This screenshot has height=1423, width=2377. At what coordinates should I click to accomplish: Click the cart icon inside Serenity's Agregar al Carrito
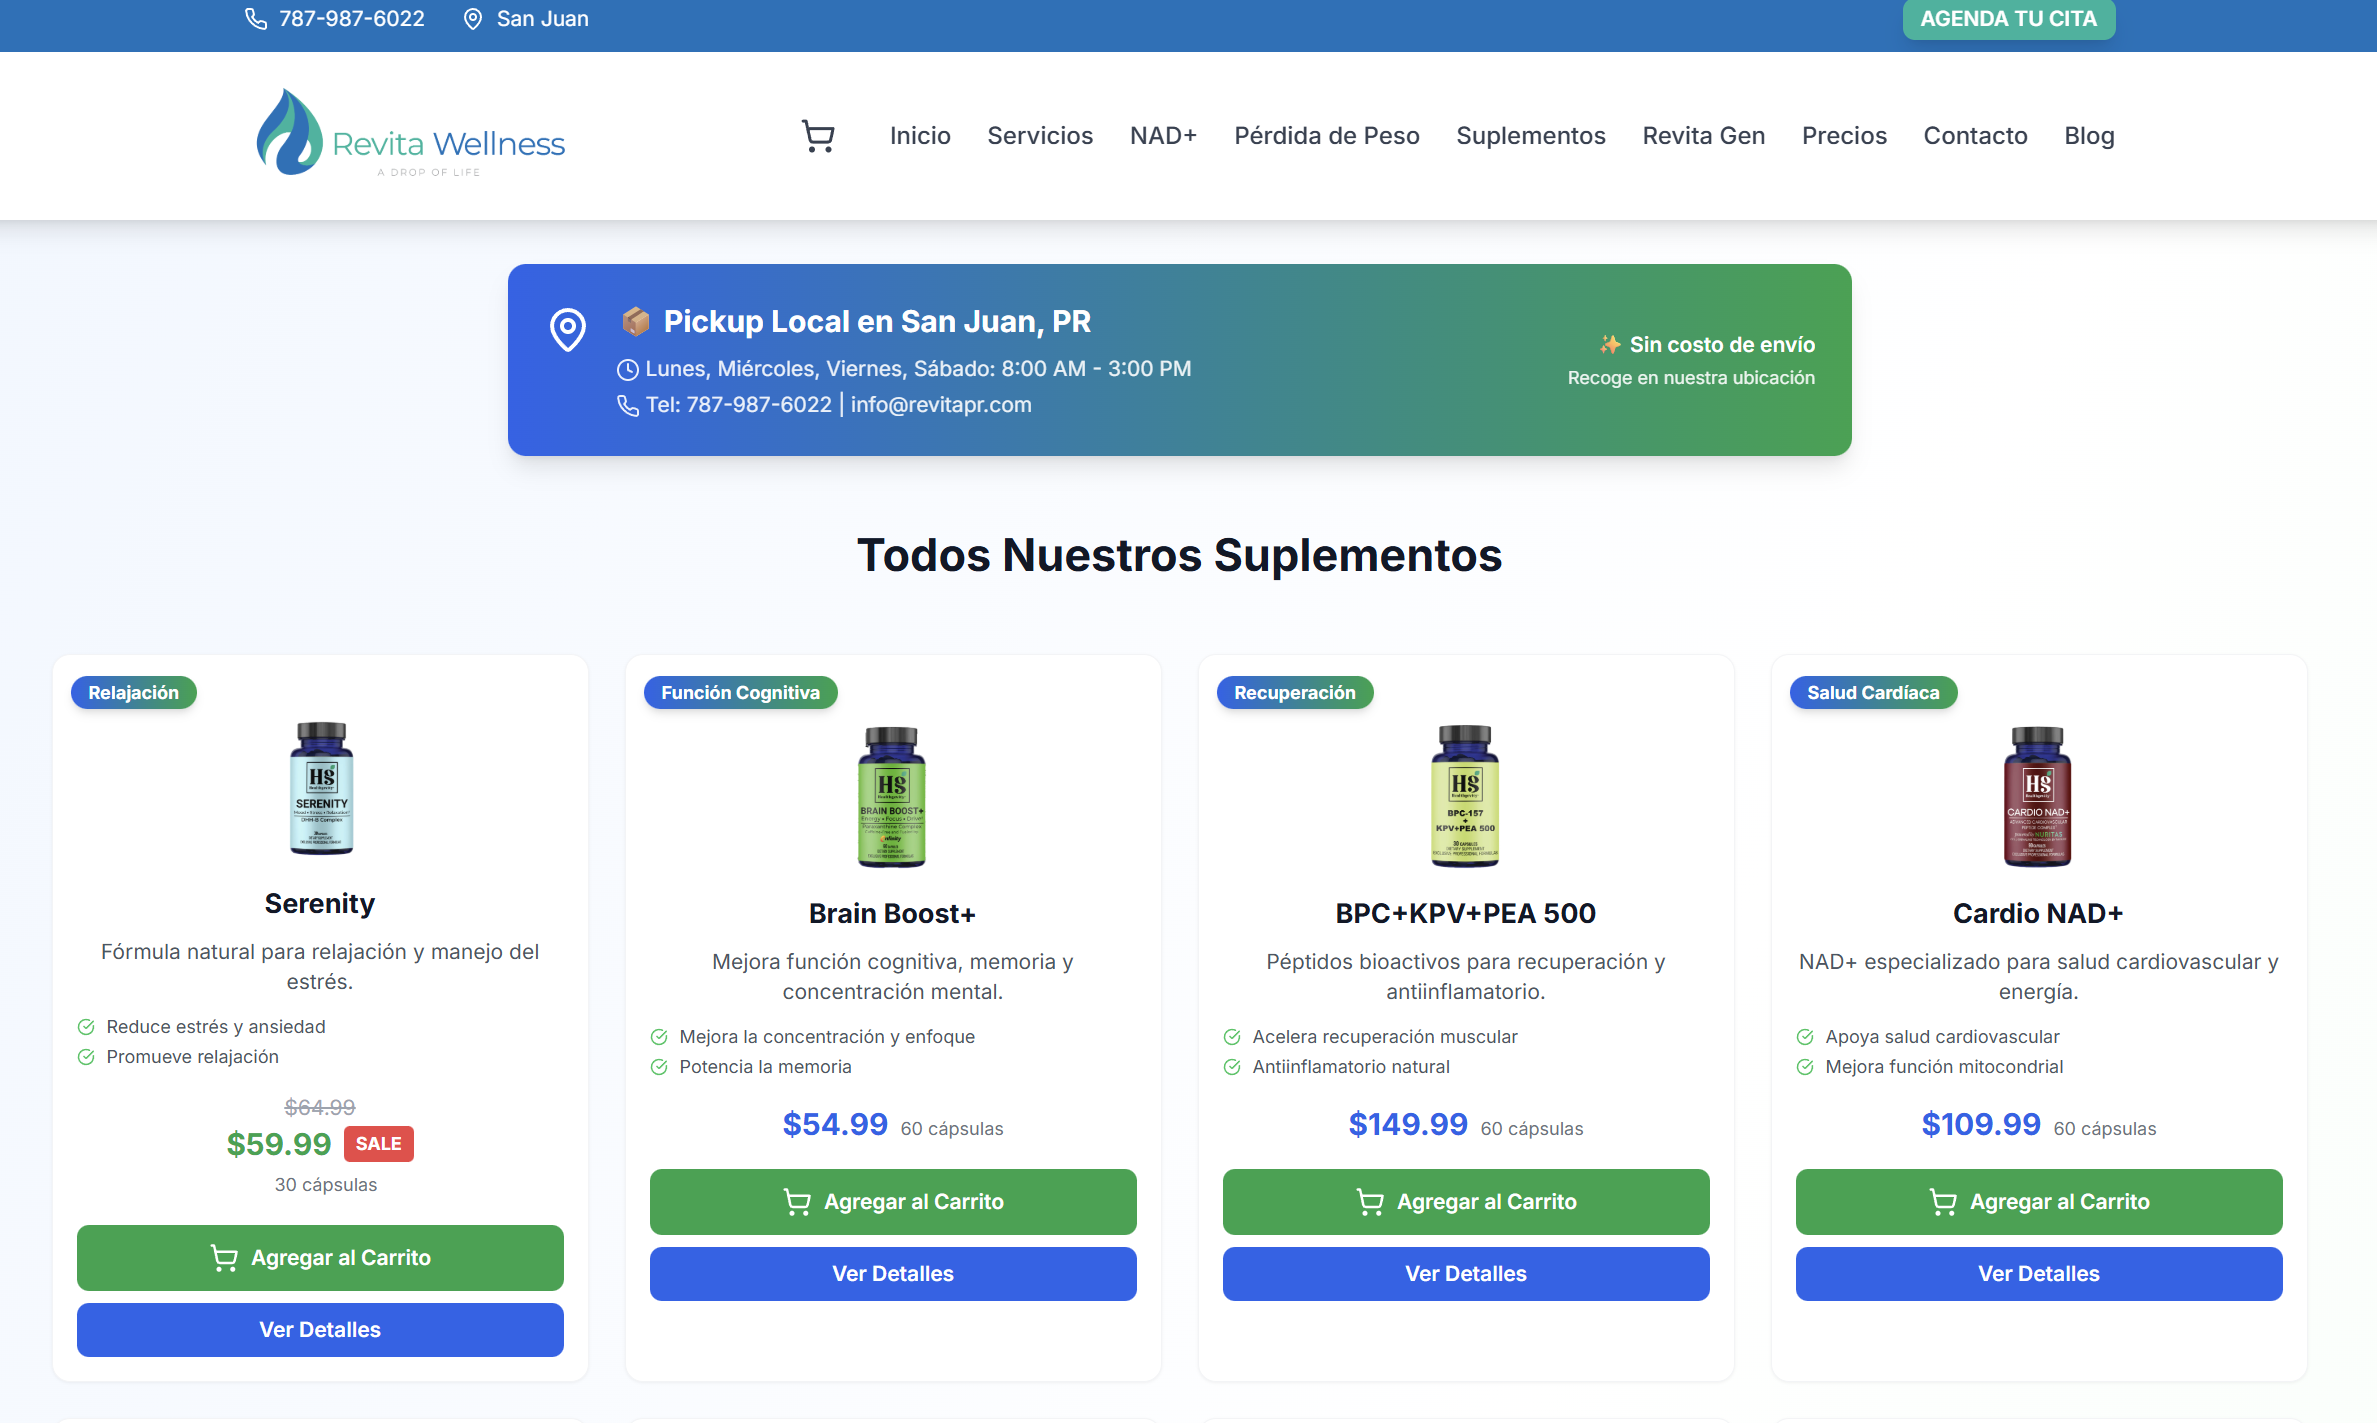222,1258
